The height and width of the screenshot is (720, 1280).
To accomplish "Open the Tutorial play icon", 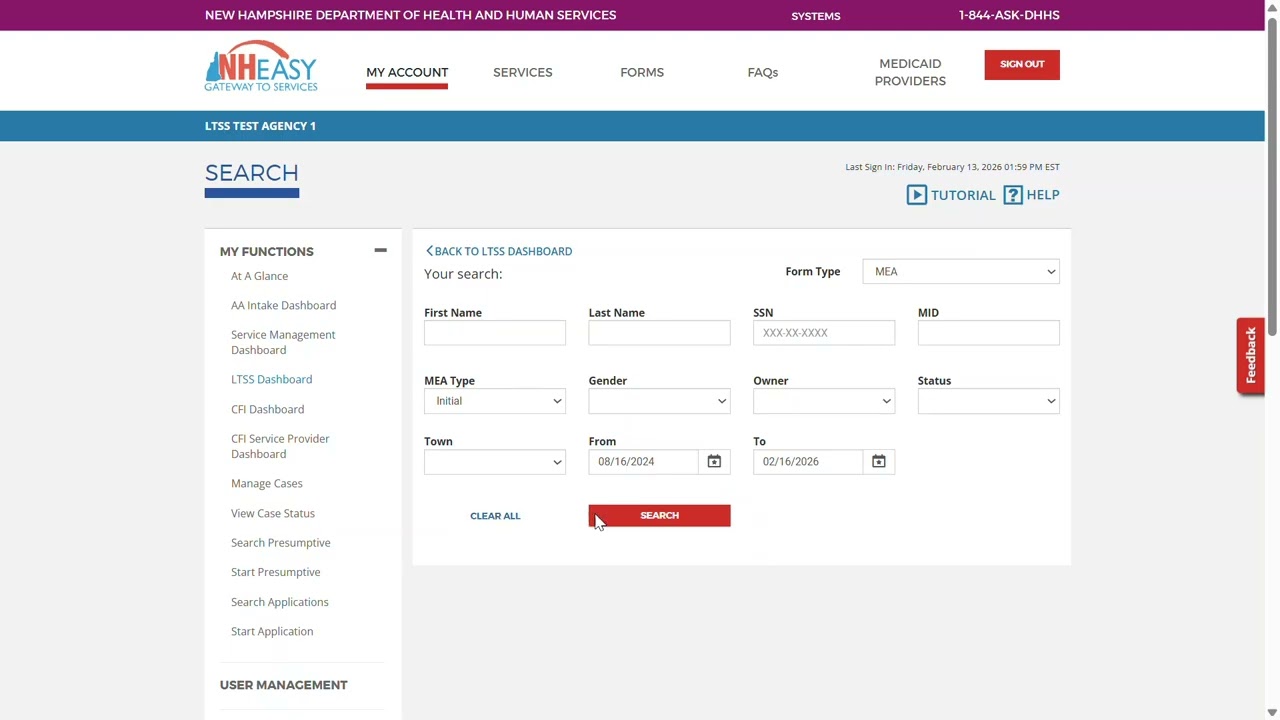I will 917,195.
